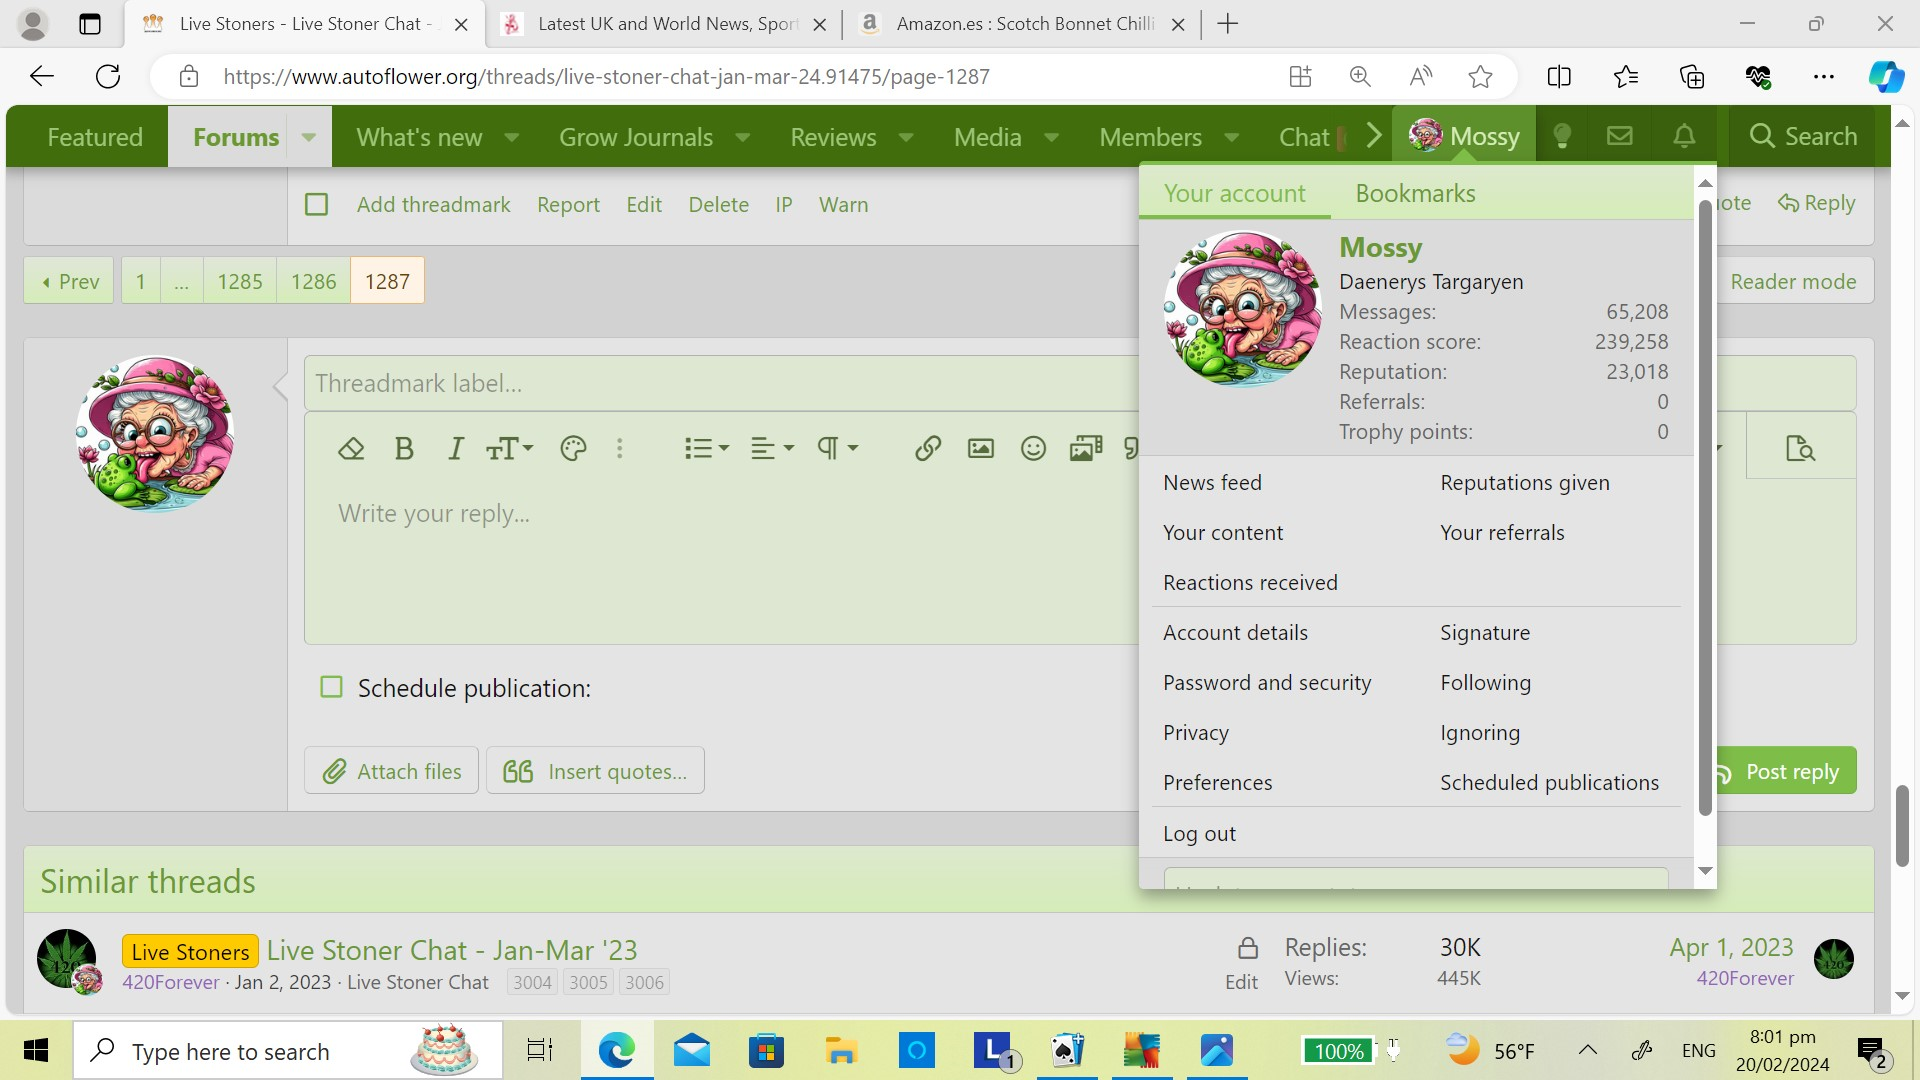Open the smilies emoji picker
This screenshot has height=1080, width=1920.
[1033, 449]
